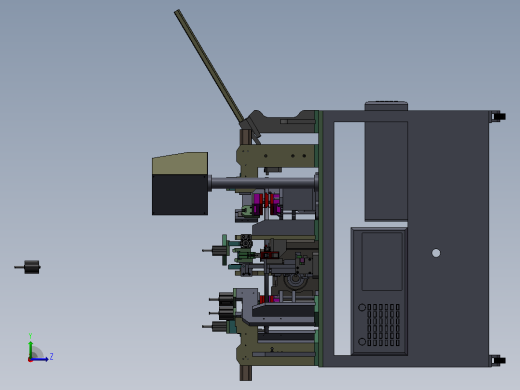This screenshot has width=520, height=390.
Task: Select the horizontal gray shaft
Action: (x=263, y=183)
